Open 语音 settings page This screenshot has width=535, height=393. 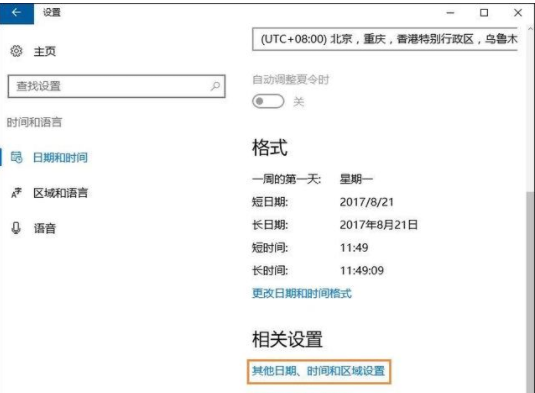[x=44, y=228]
